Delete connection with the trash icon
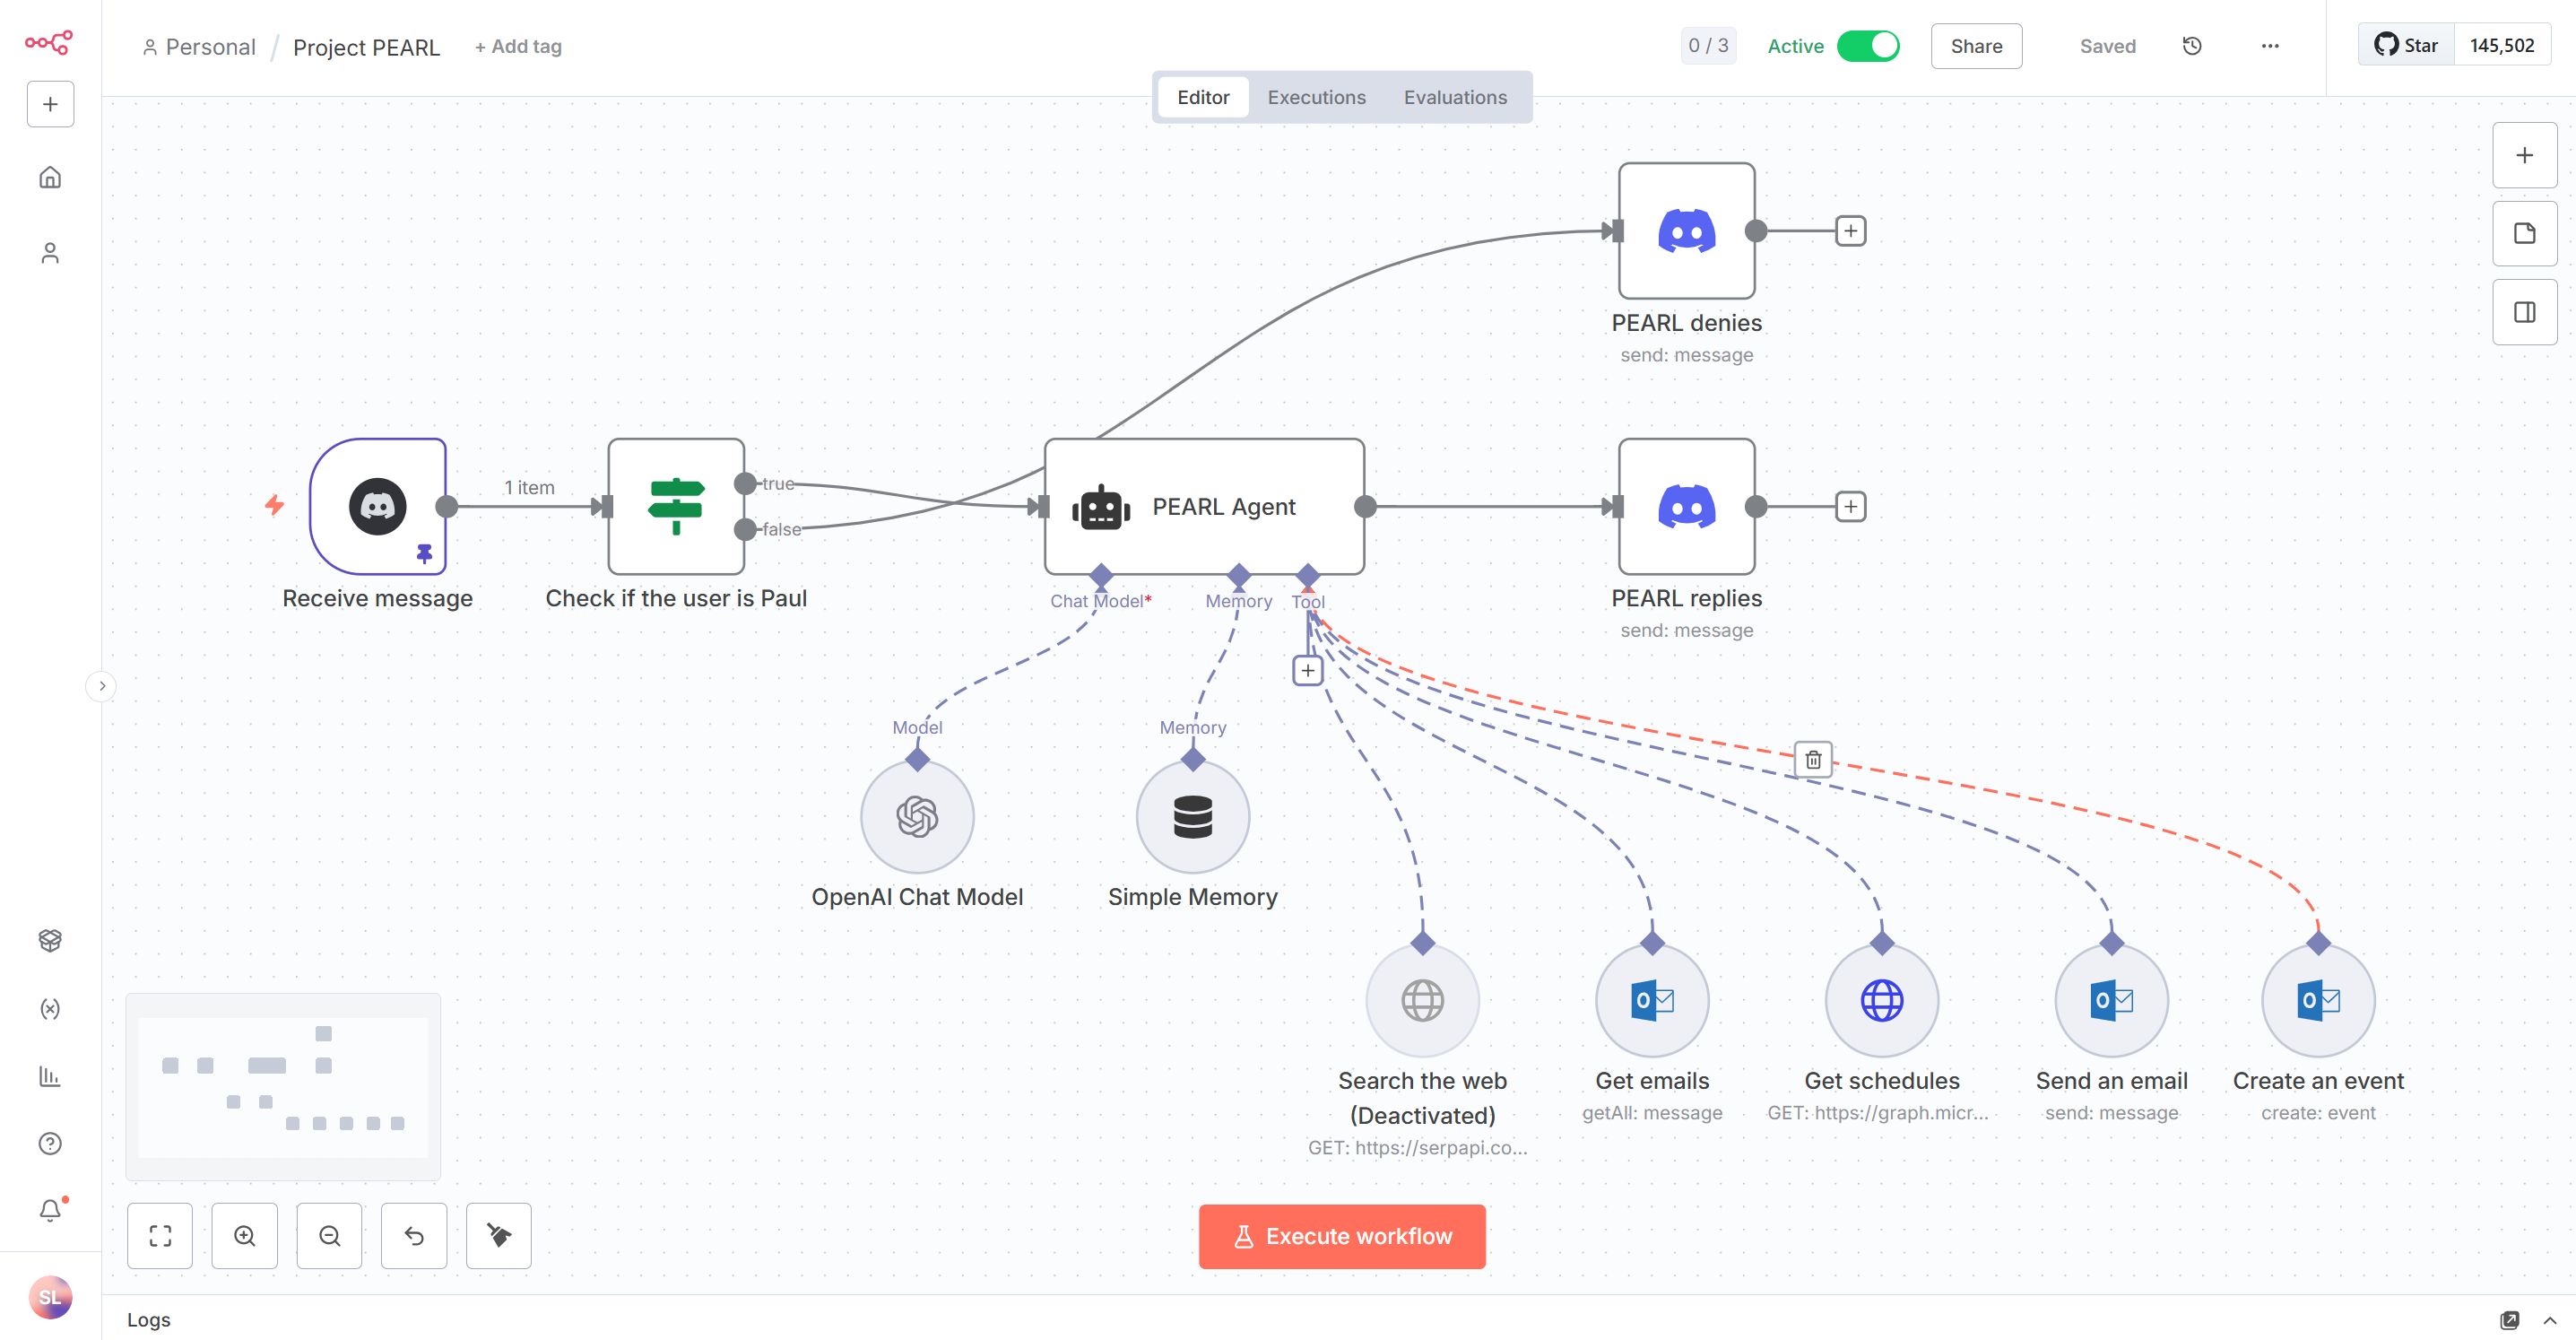Image resolution: width=2576 pixels, height=1340 pixels. pyautogui.click(x=1813, y=760)
